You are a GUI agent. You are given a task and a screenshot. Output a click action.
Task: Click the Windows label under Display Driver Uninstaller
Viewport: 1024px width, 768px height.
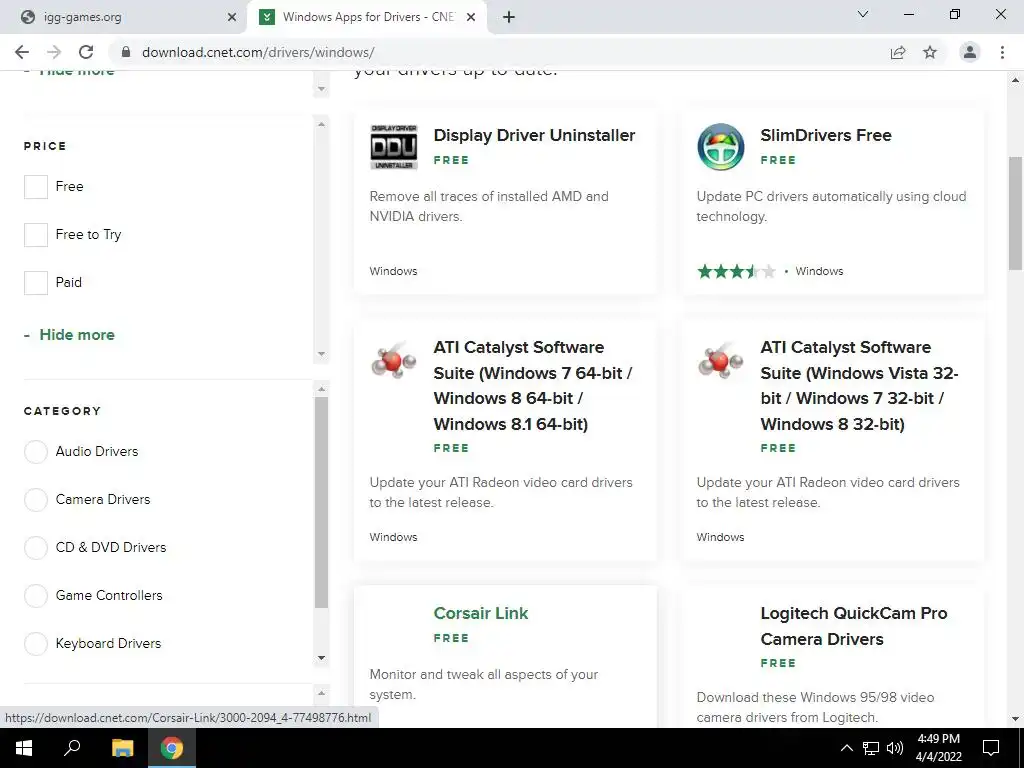coord(393,271)
